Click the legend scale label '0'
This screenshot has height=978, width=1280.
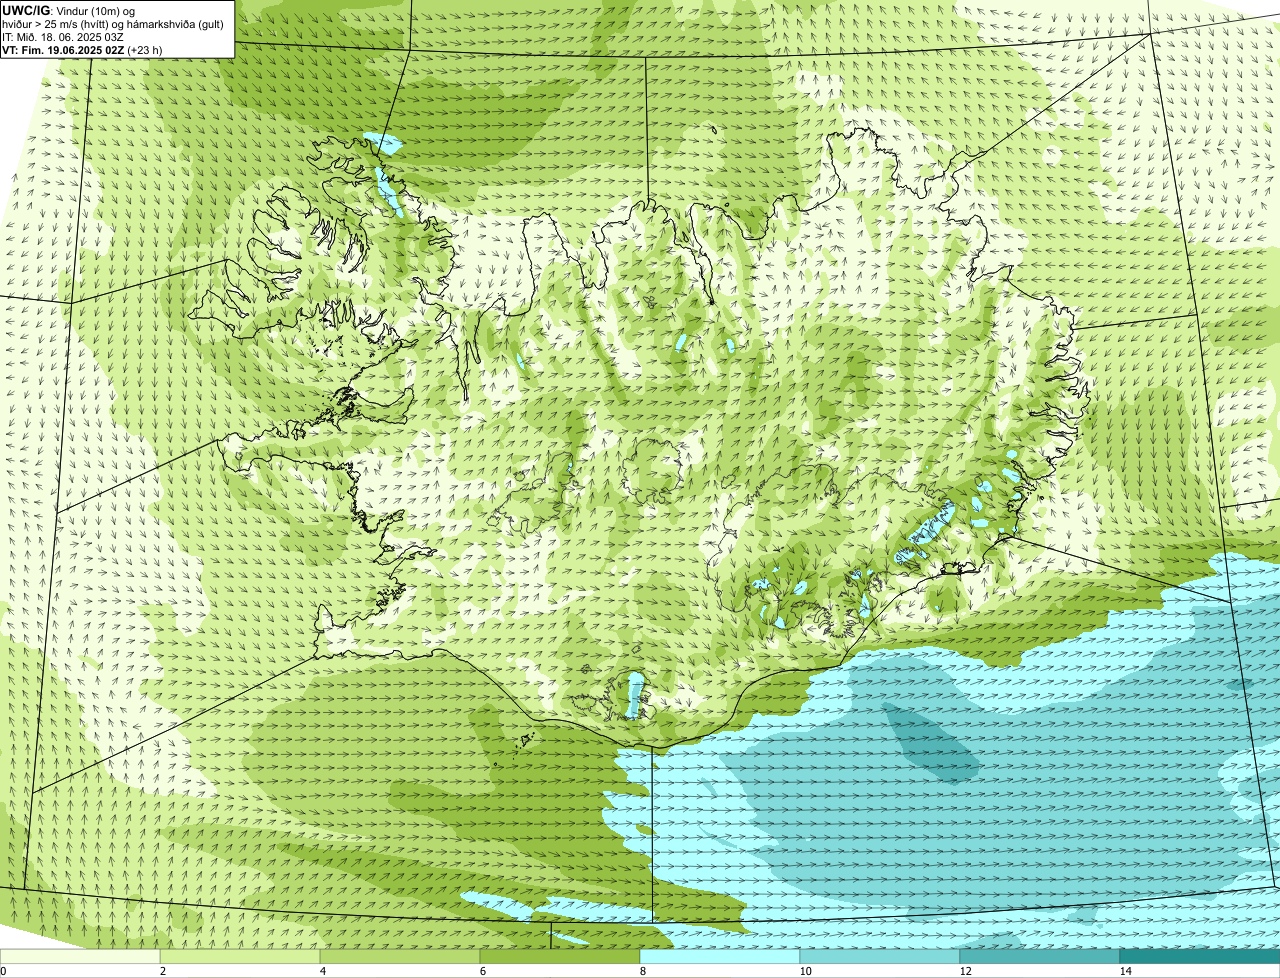click(x=3, y=971)
